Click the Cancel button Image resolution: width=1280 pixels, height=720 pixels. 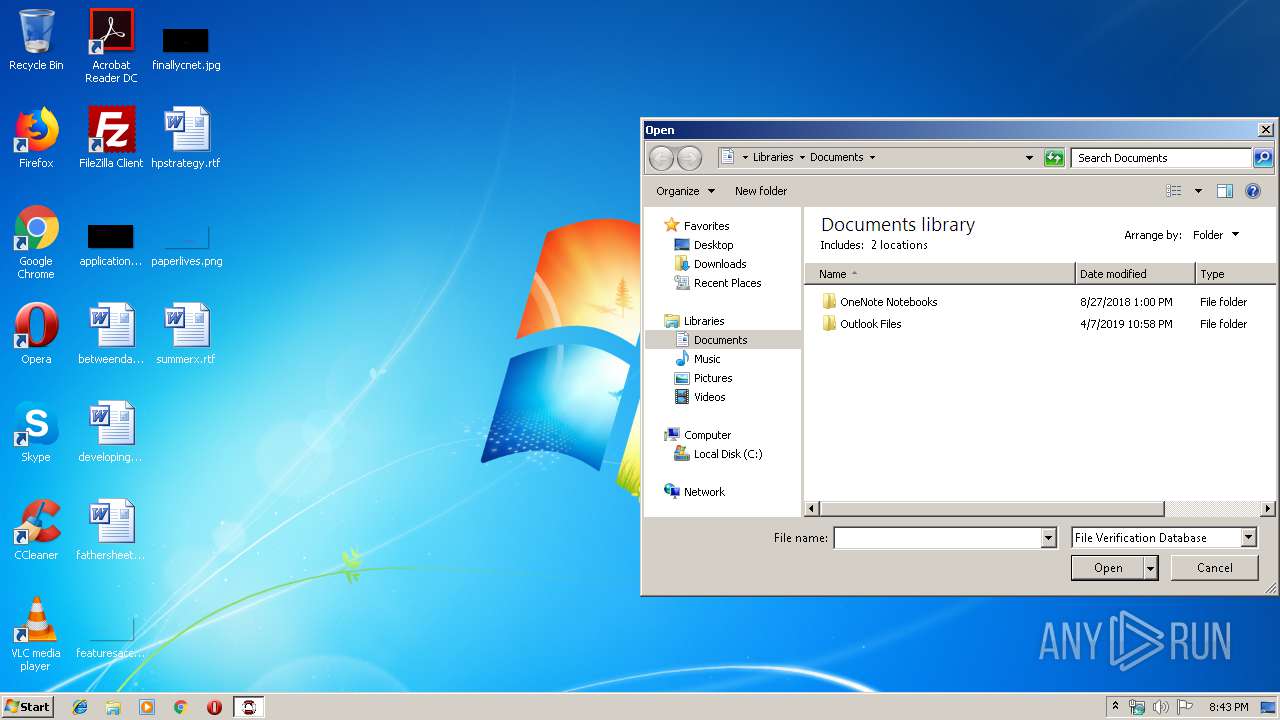1215,568
